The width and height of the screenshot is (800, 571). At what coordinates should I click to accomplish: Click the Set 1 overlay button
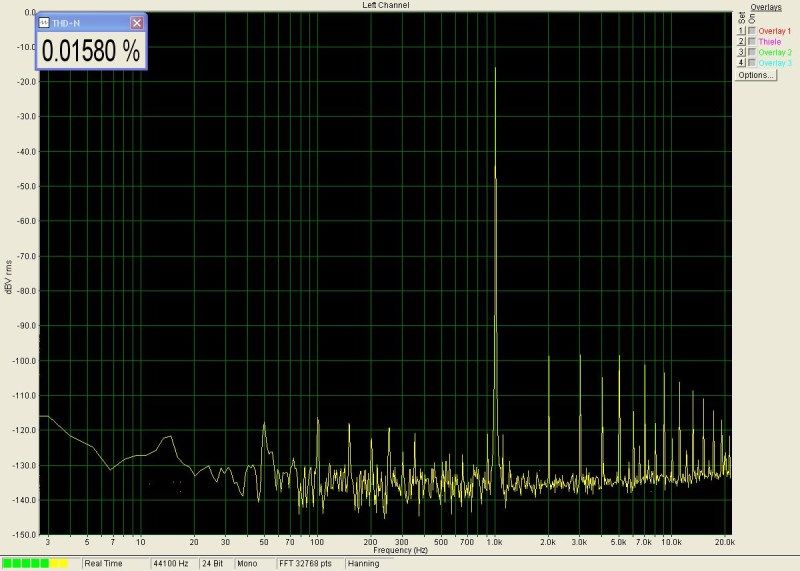(x=741, y=31)
